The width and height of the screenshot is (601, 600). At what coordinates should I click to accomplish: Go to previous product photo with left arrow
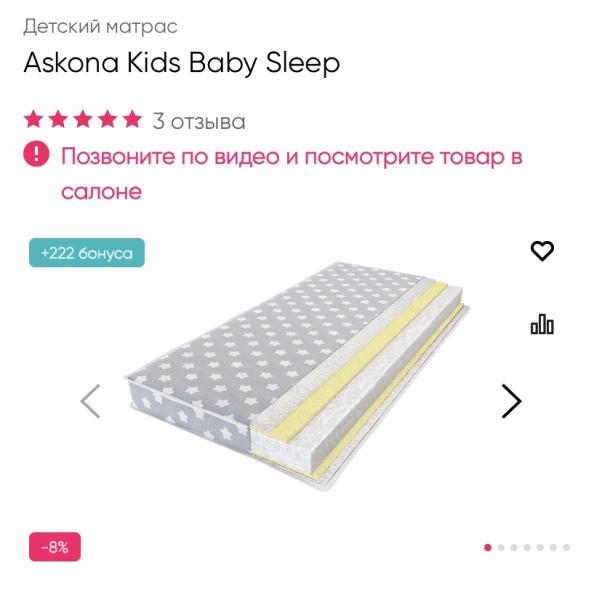click(x=90, y=401)
